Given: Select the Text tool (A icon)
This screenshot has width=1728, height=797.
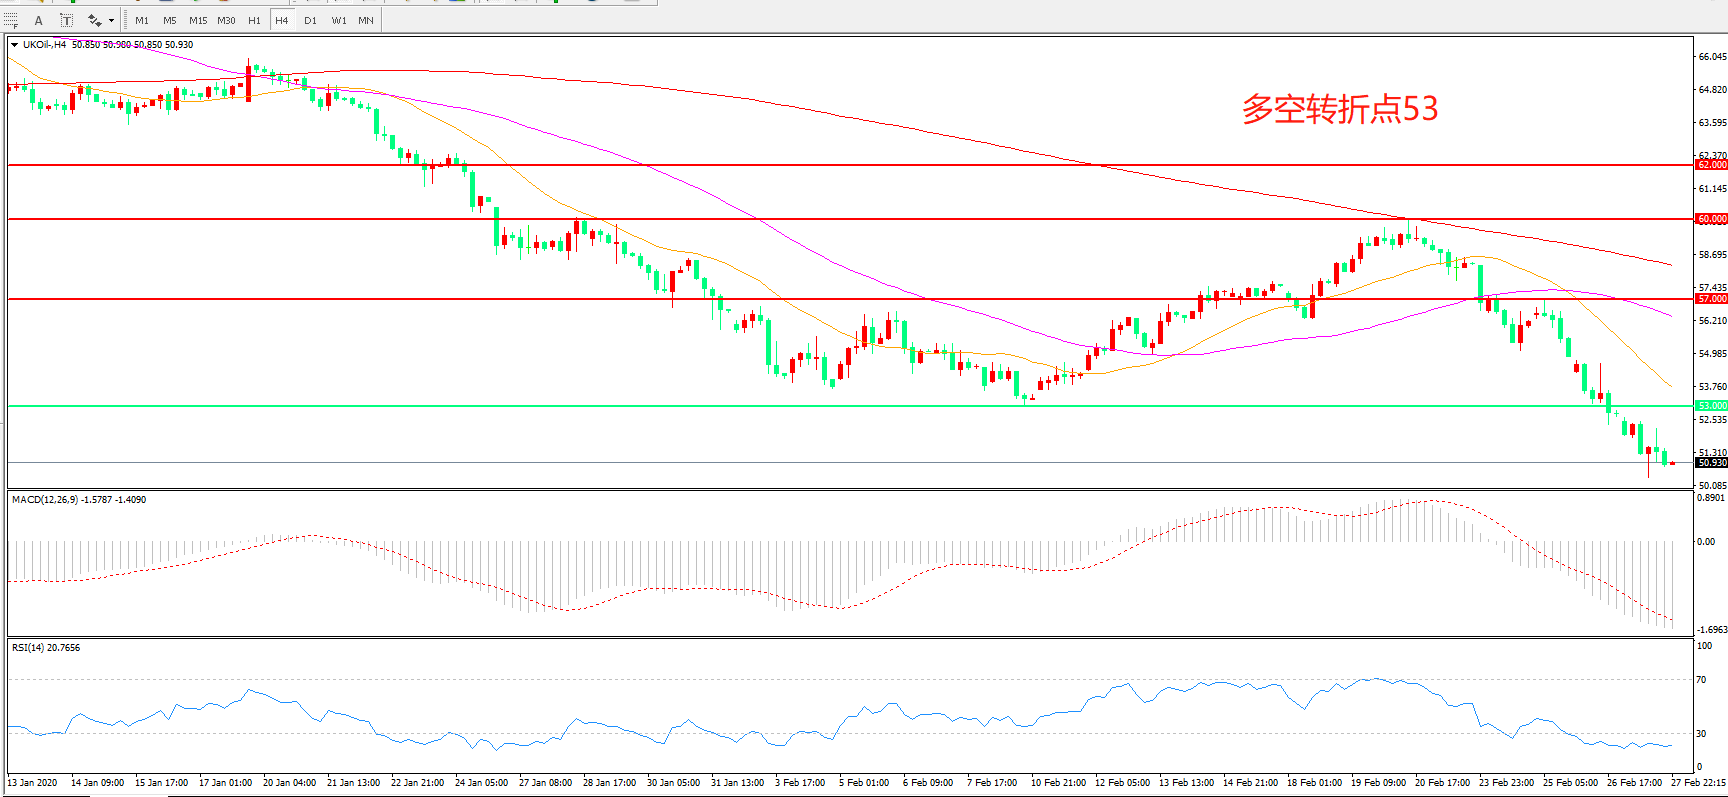Looking at the screenshot, I should [39, 20].
